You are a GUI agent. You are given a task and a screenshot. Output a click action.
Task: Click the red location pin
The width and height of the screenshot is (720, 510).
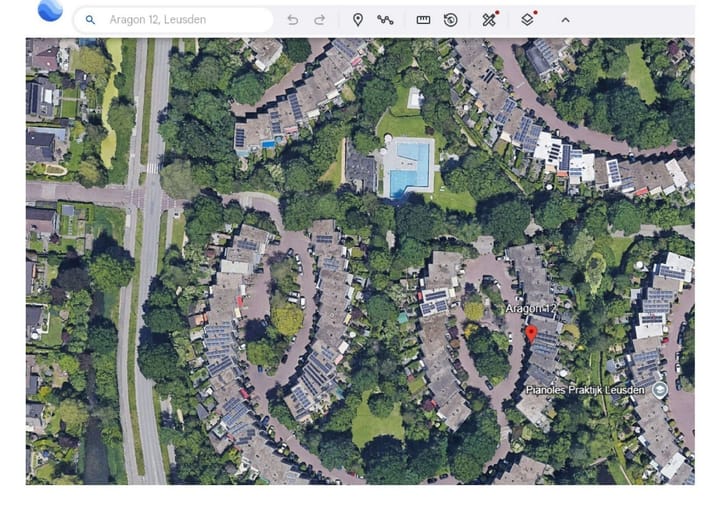pos(531,334)
